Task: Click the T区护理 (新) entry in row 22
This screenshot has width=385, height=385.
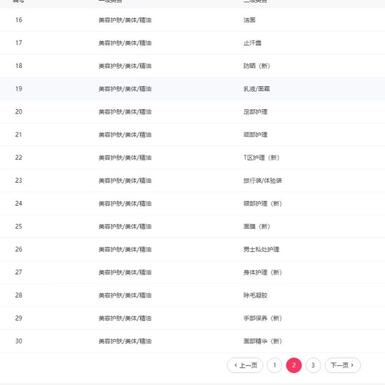Action: pos(261,158)
